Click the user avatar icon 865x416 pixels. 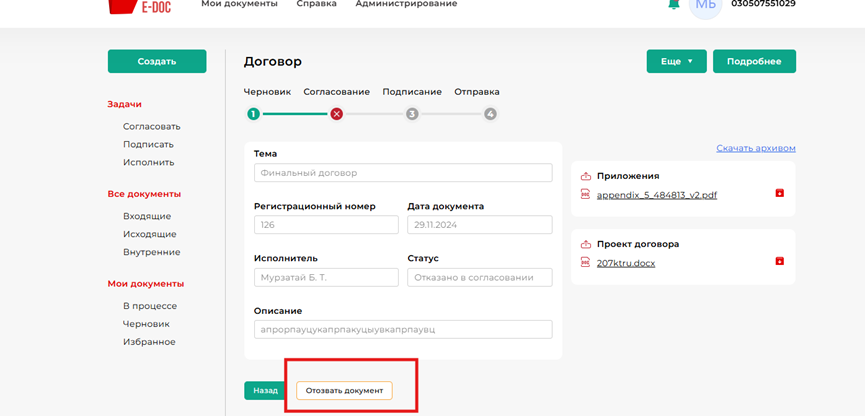706,5
